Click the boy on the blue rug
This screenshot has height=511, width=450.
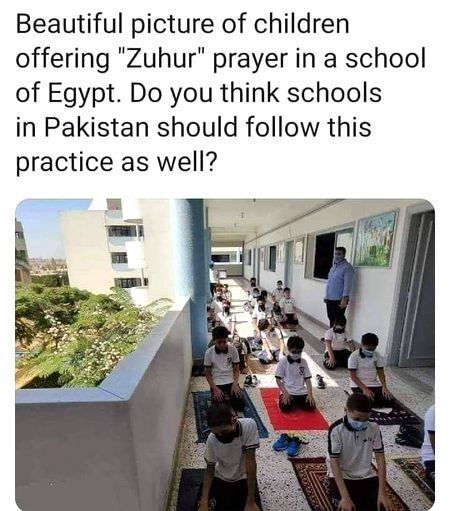pyautogui.click(x=223, y=367)
